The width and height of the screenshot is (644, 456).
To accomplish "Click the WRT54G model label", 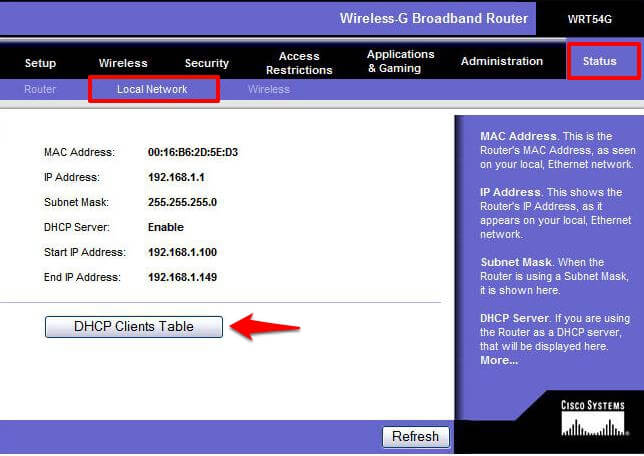I will coord(590,19).
